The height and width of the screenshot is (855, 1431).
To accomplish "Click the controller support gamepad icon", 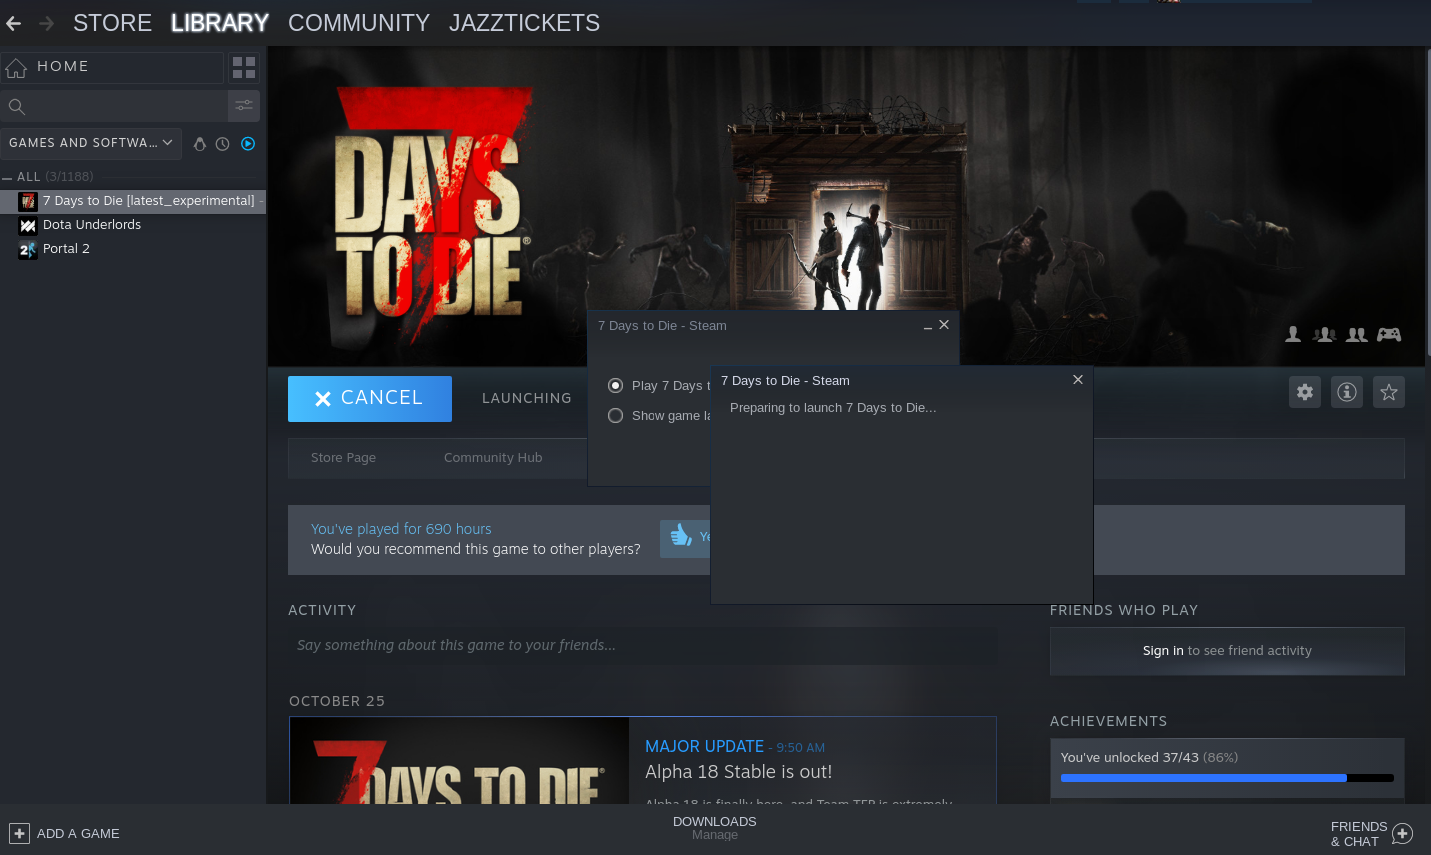I will (1389, 334).
